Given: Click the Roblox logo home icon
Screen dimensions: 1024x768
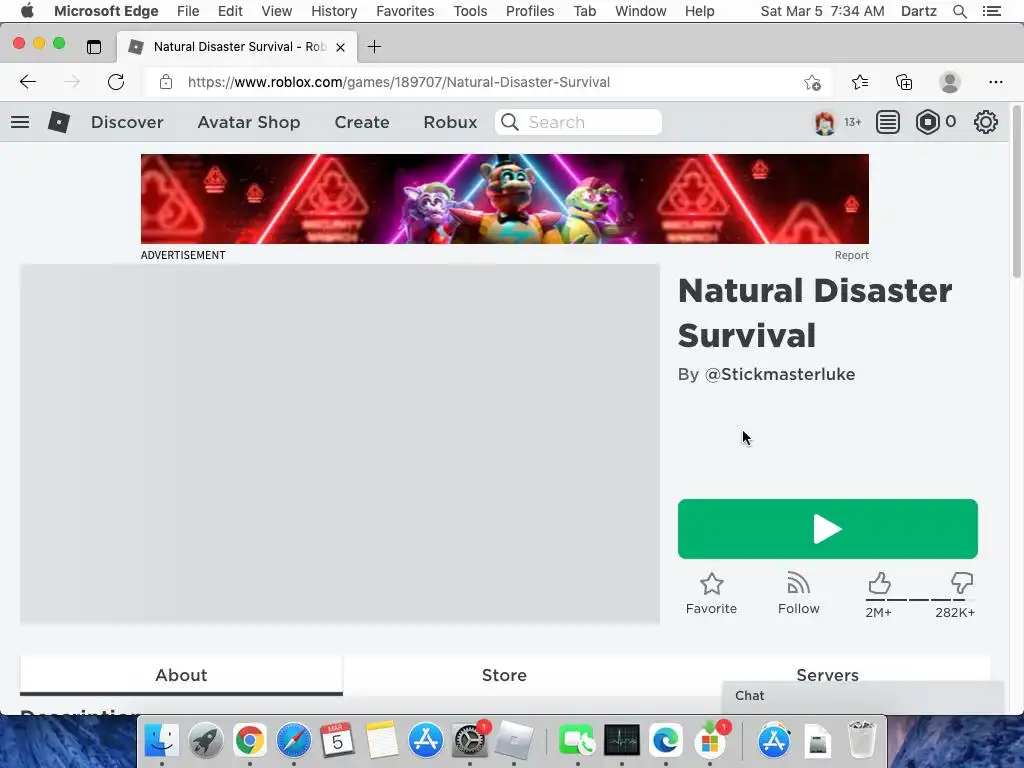Looking at the screenshot, I should click(x=59, y=122).
